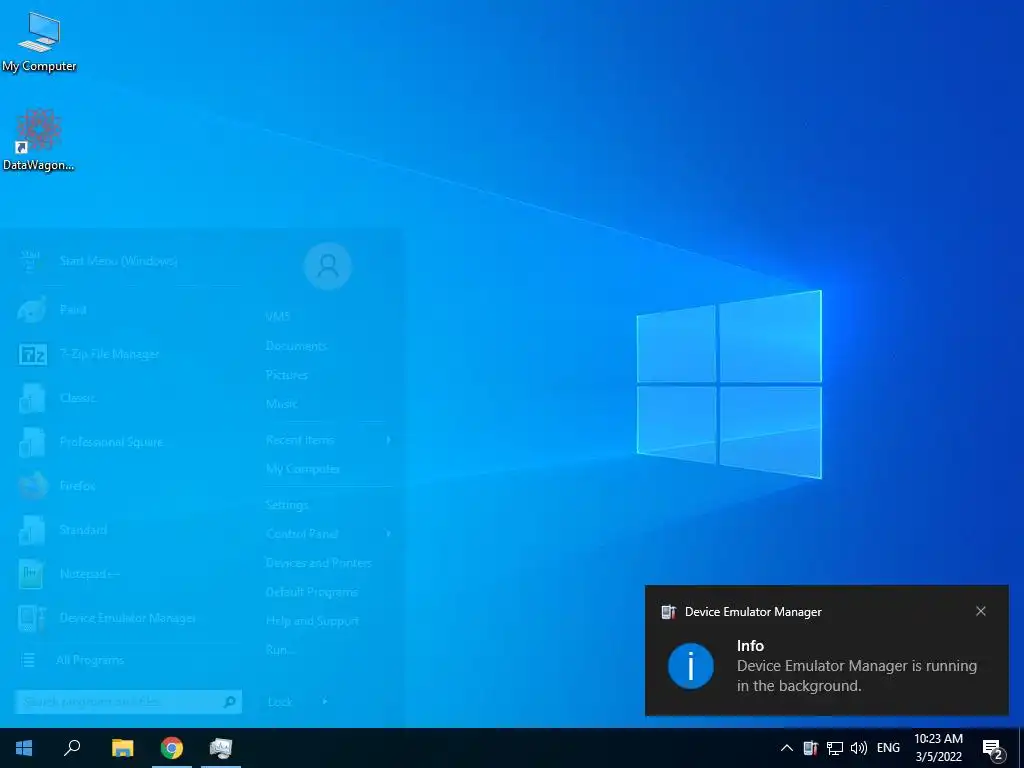Click Device Emulator Manager tray icon
This screenshot has height=768, width=1024.
(x=810, y=748)
